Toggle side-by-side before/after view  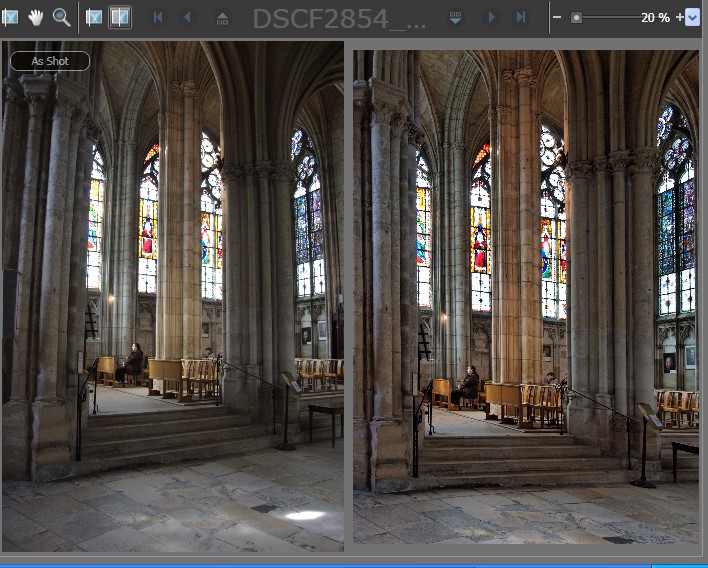(120, 18)
